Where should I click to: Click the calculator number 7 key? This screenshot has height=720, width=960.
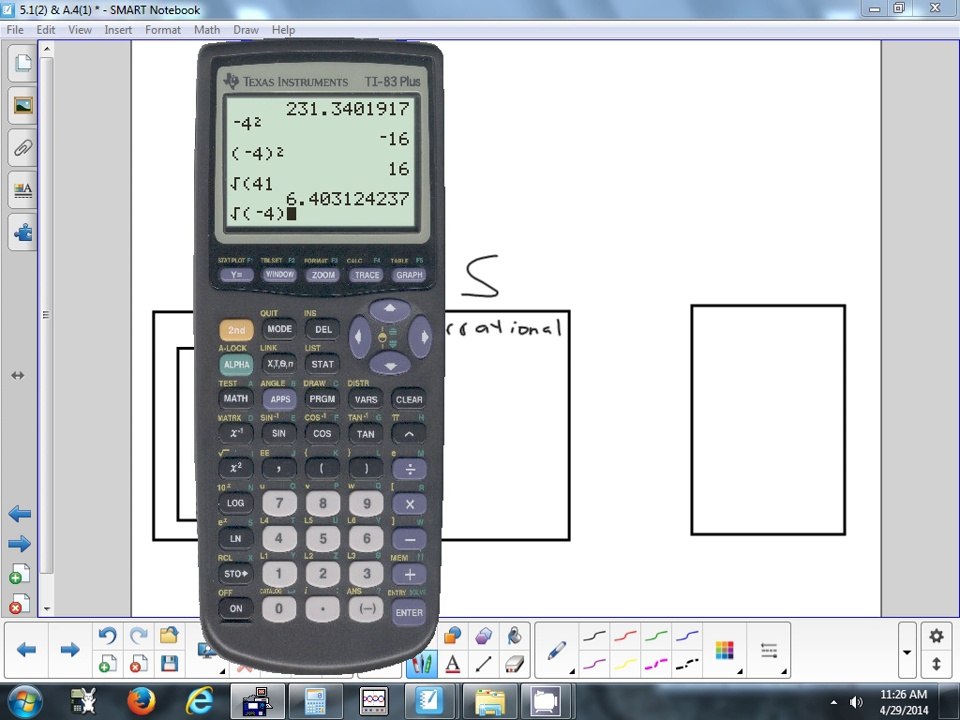[x=279, y=503]
